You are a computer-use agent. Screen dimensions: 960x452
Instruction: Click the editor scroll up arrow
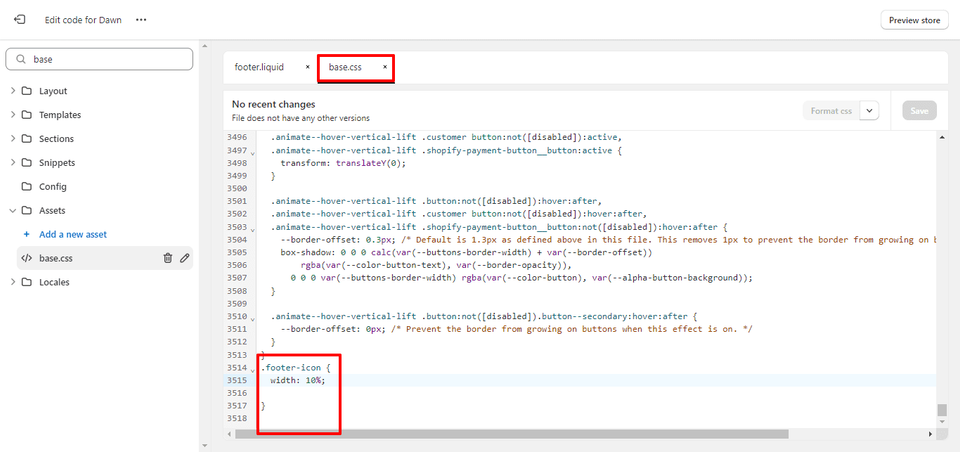point(942,138)
